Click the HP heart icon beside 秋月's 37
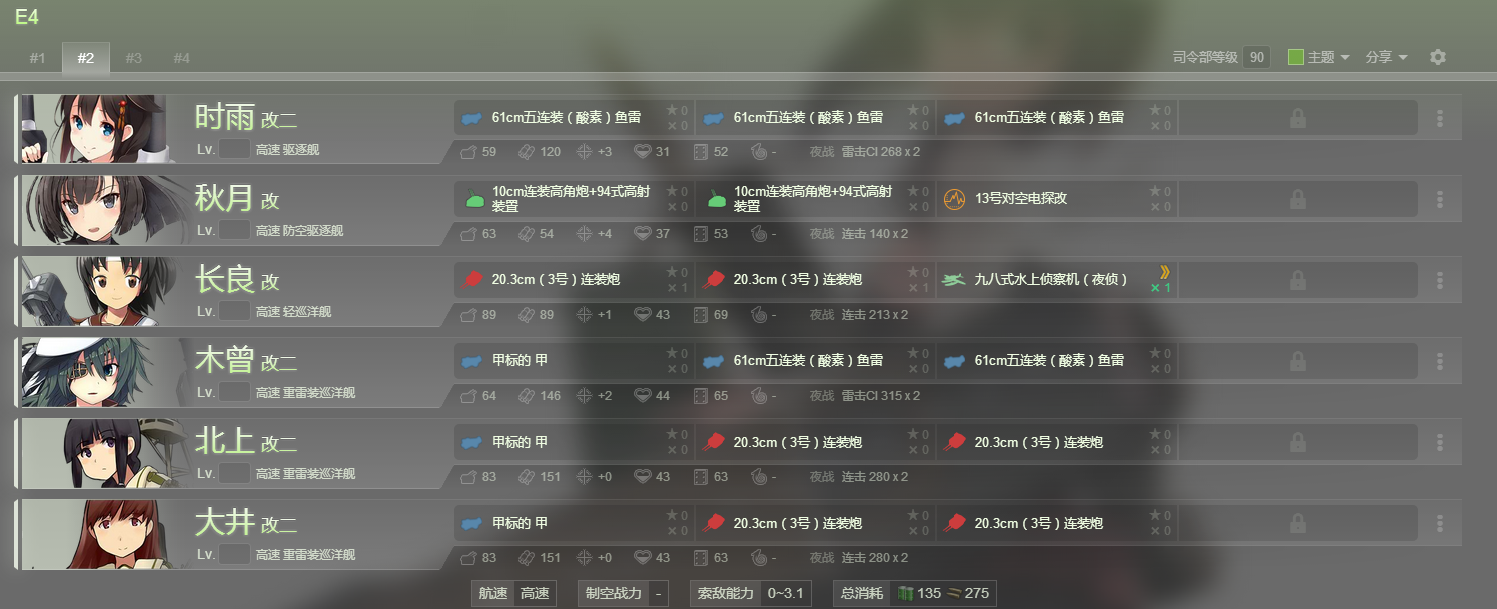1497x609 pixels. pos(643,233)
